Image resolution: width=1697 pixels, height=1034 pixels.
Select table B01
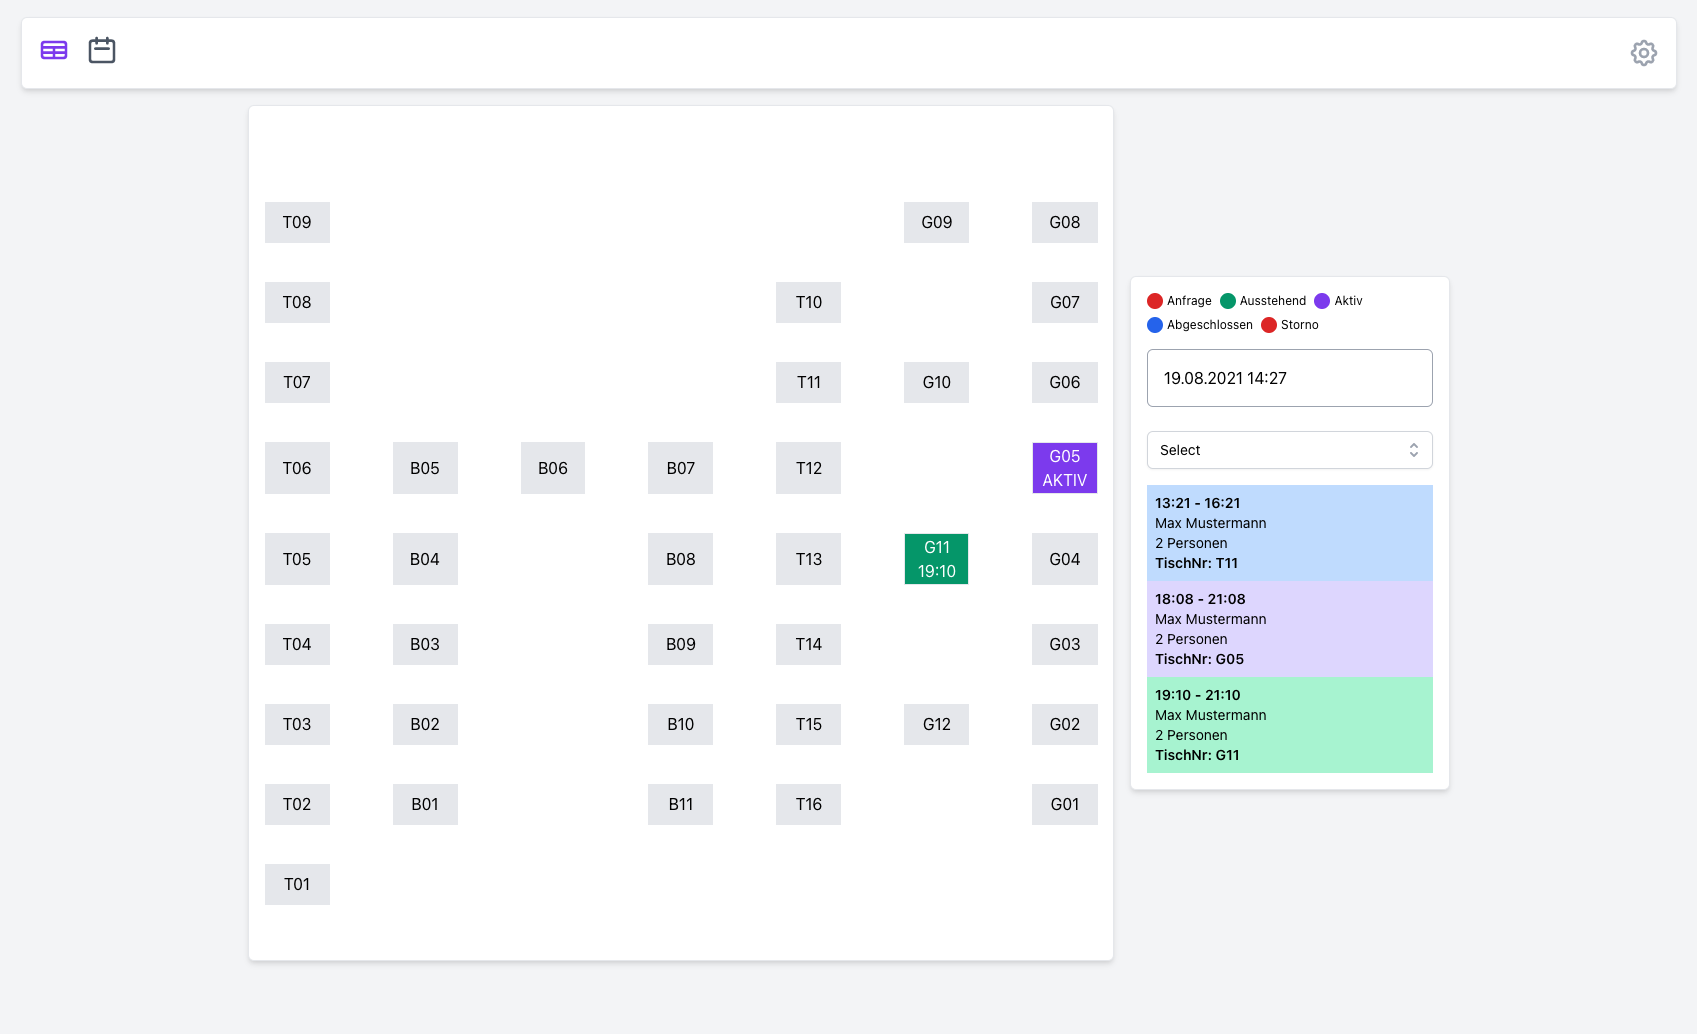click(x=425, y=804)
